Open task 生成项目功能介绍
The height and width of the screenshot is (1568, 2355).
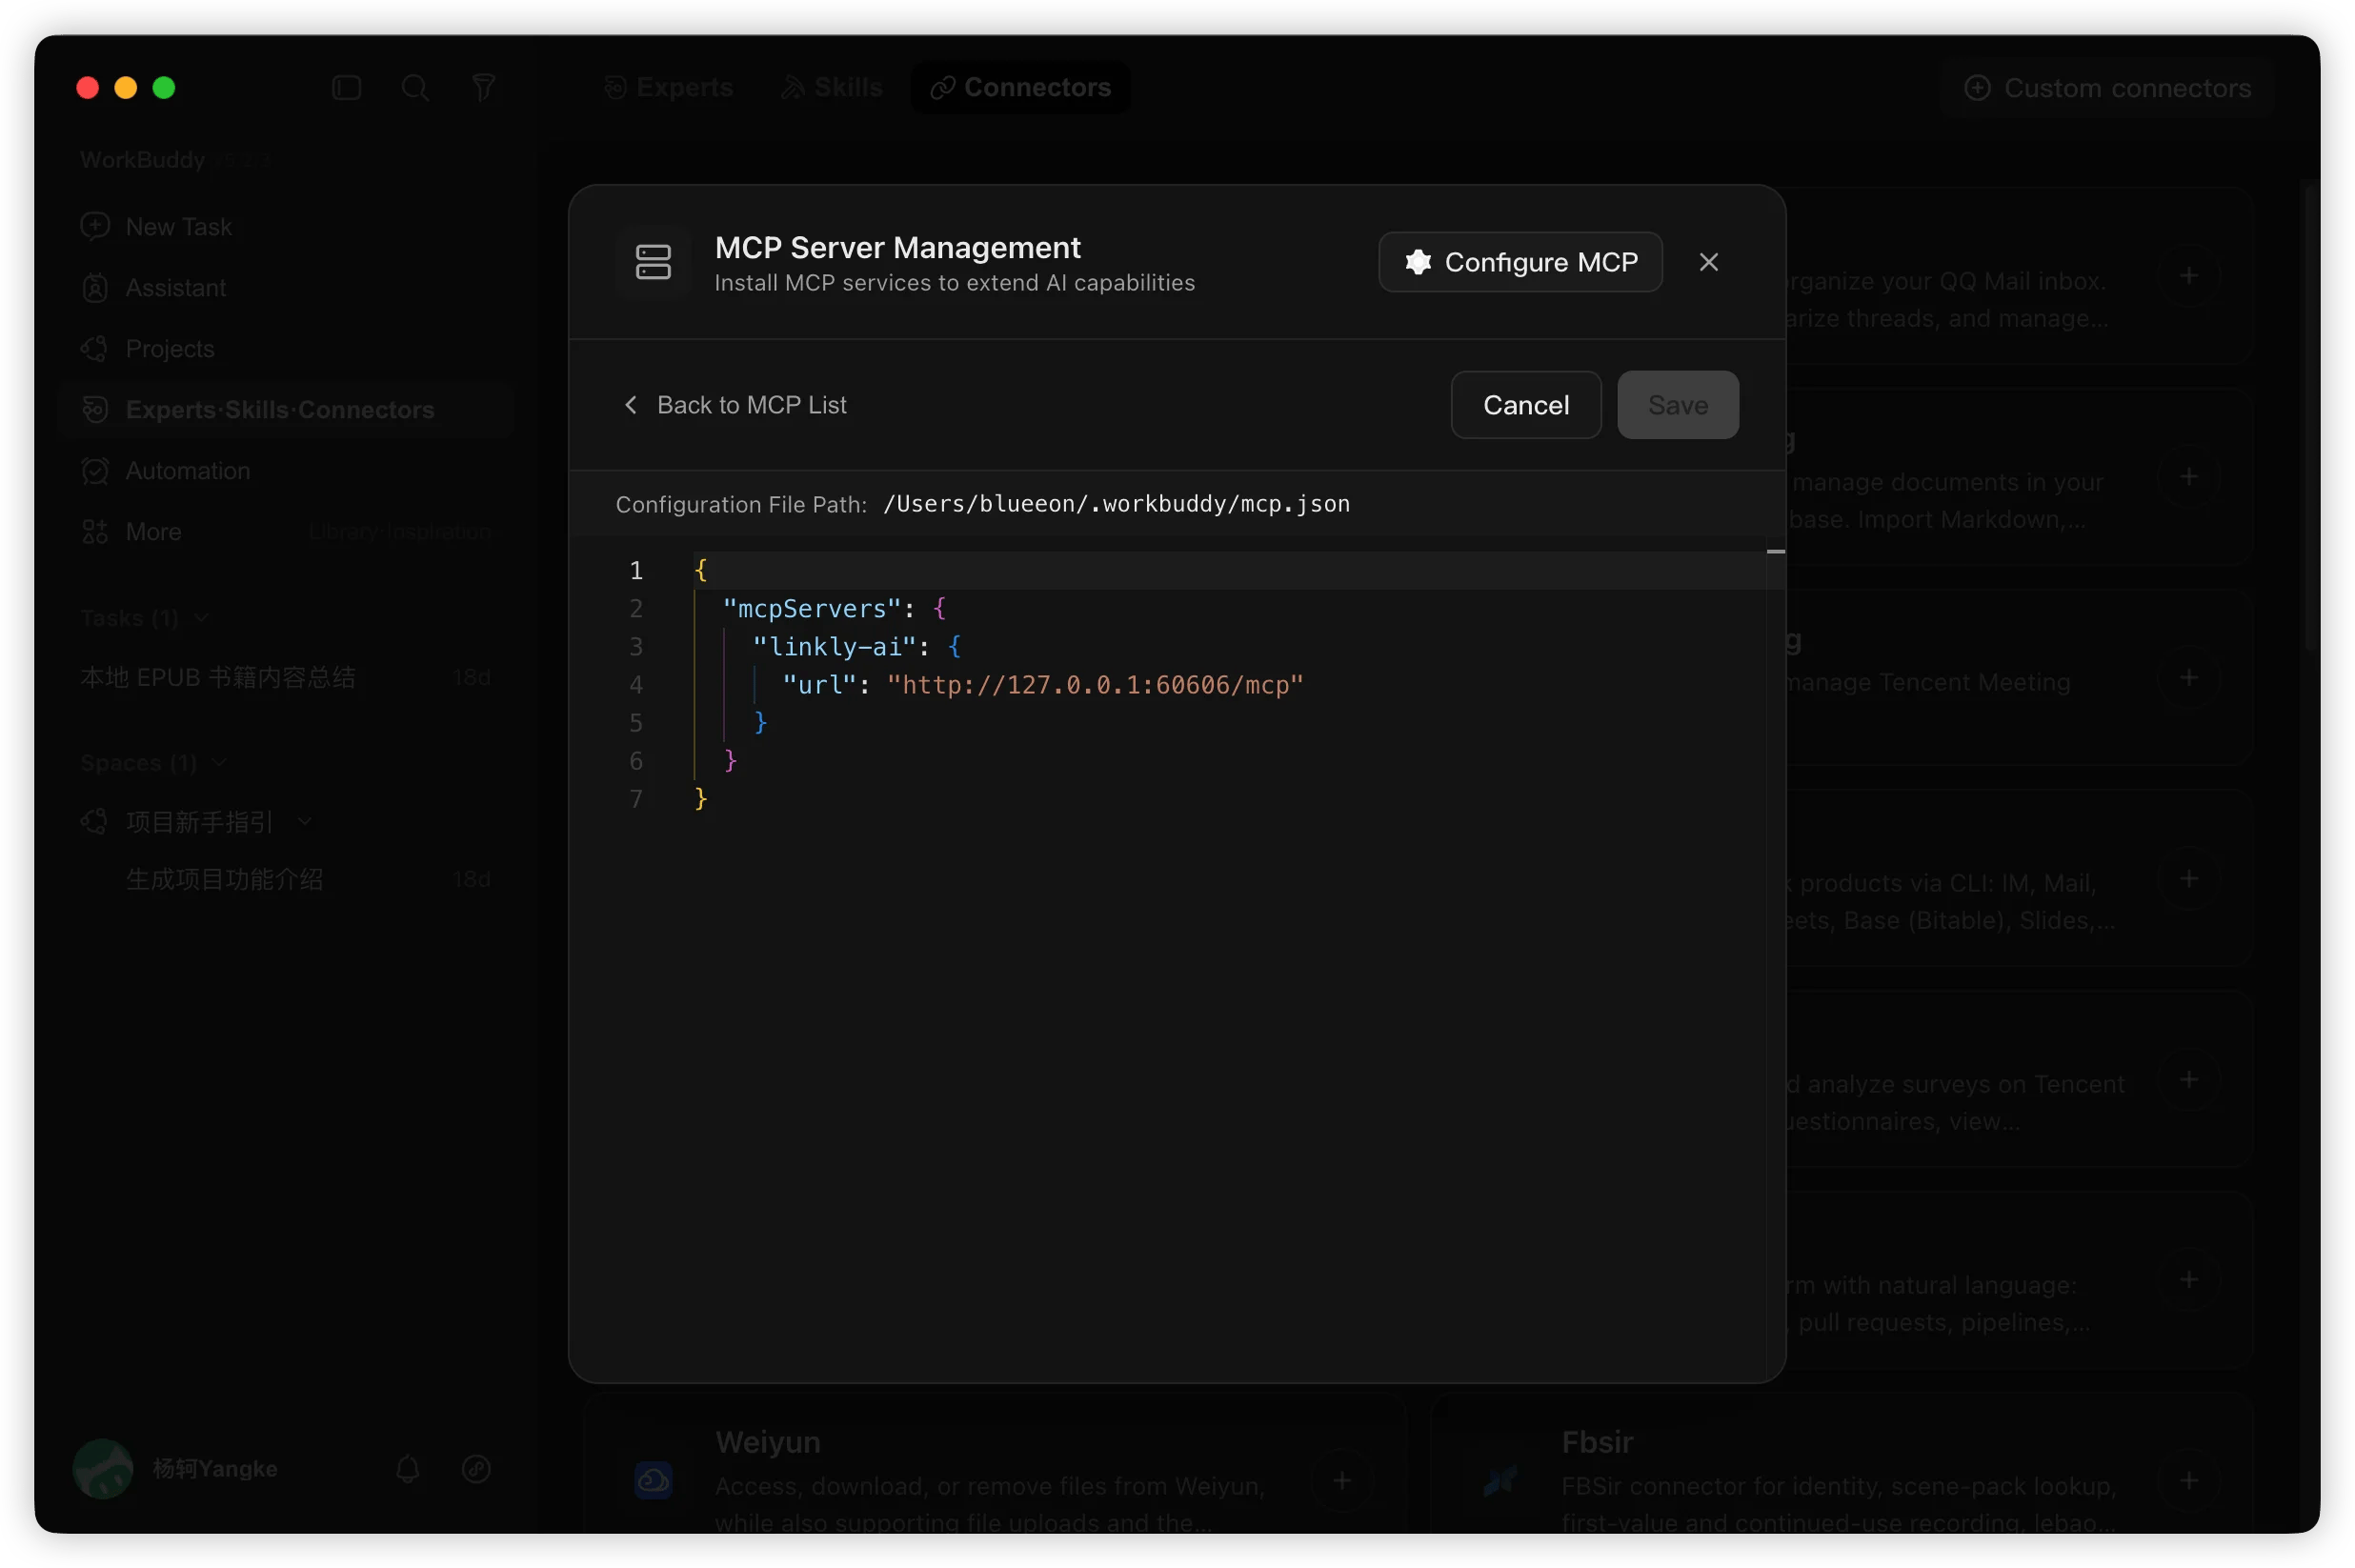[286, 880]
